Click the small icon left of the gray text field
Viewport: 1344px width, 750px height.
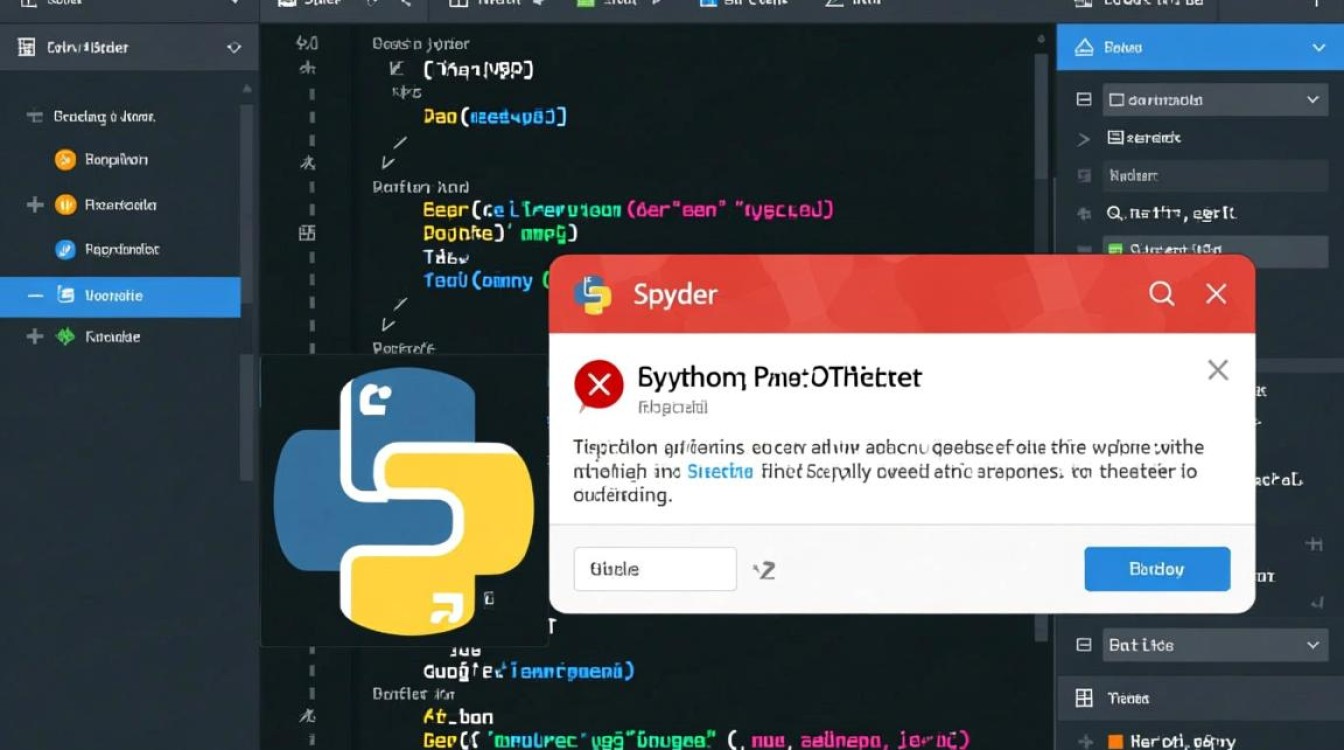[1083, 176]
